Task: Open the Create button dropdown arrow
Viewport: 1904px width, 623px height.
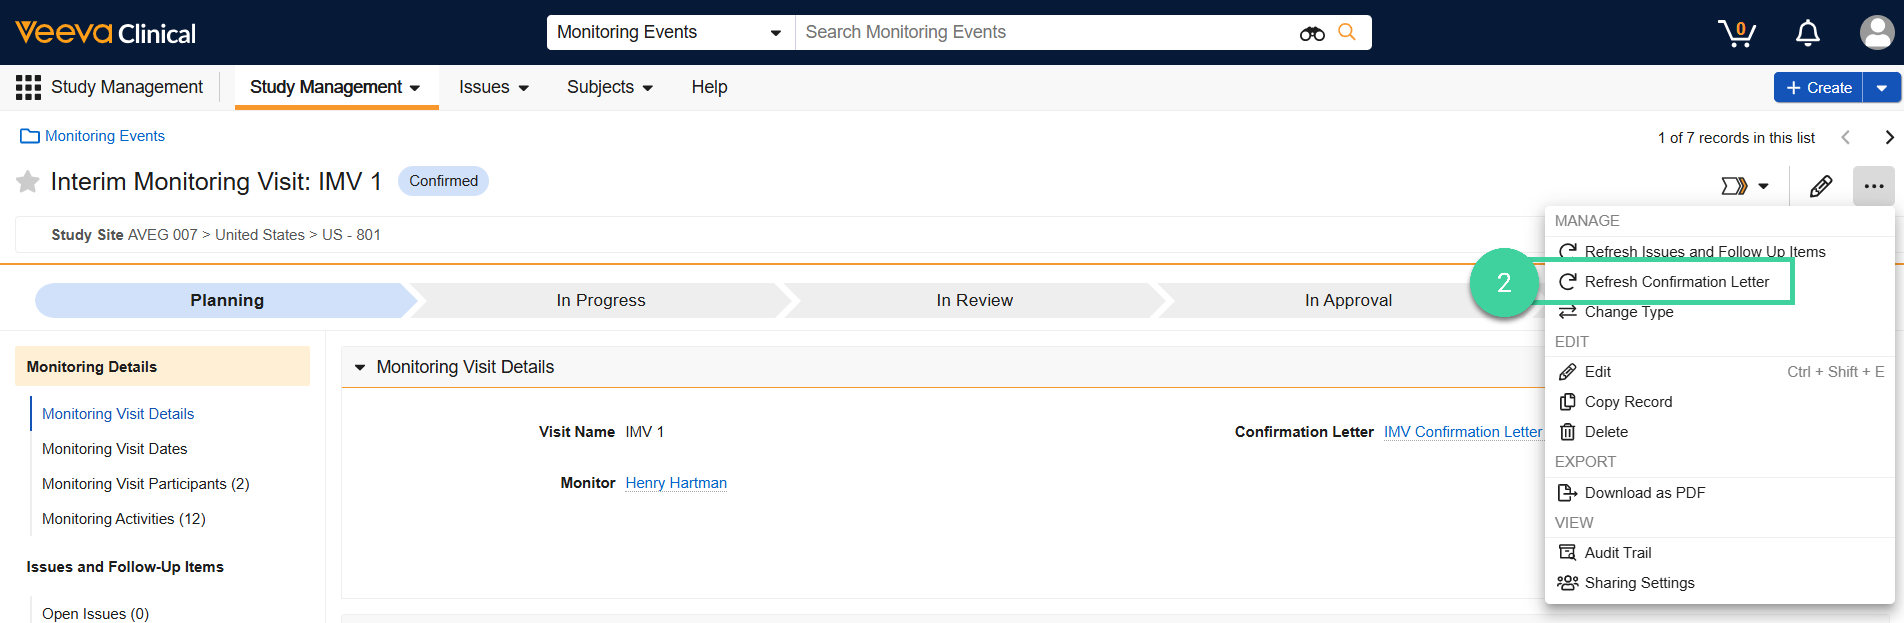Action: pyautogui.click(x=1881, y=88)
